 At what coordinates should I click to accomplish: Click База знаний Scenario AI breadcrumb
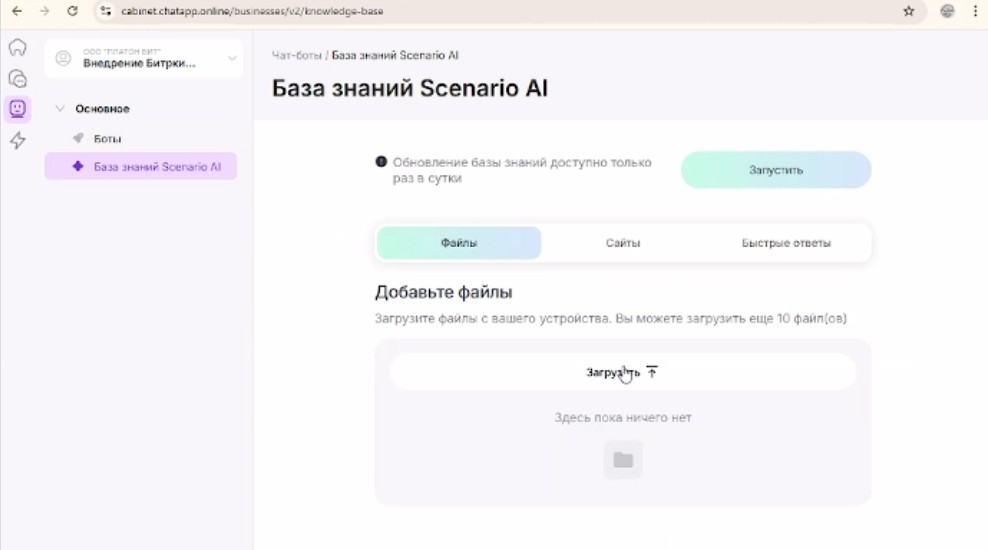(x=395, y=55)
